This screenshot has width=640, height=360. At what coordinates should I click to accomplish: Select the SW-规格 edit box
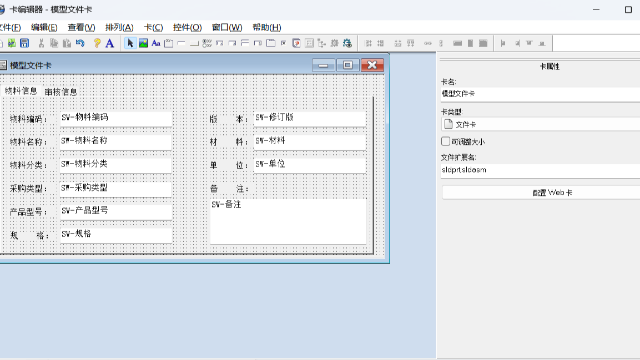click(x=116, y=235)
